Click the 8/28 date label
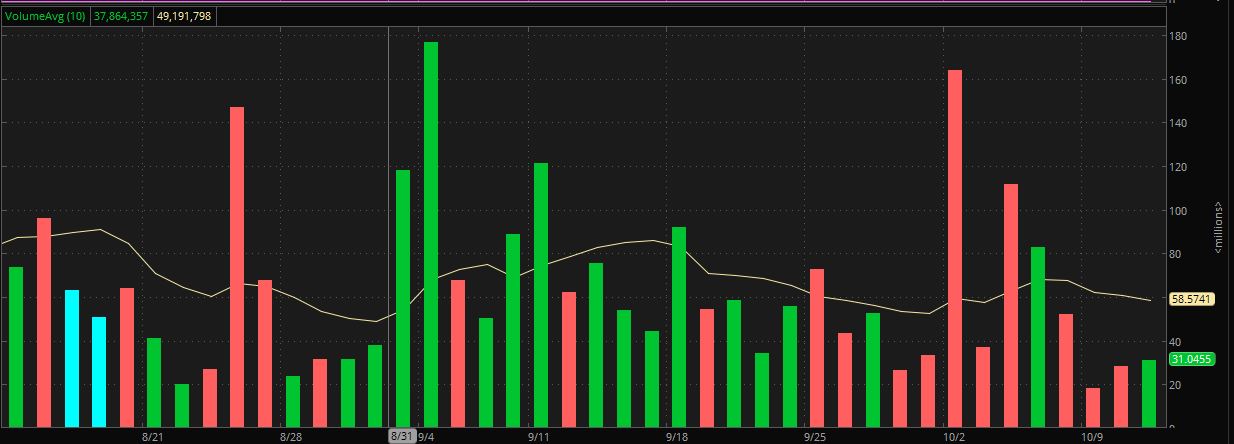The image size is (1234, 444). (x=291, y=437)
